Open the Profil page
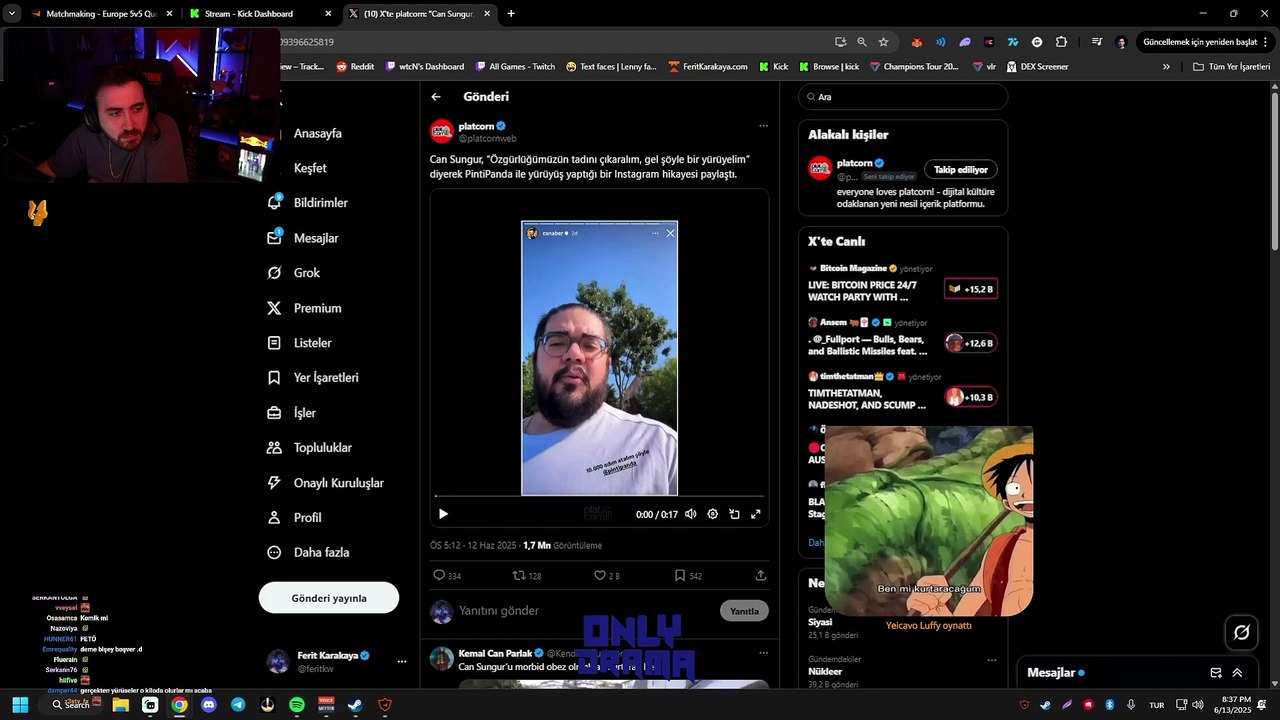Viewport: 1280px width, 720px height. tap(294, 518)
